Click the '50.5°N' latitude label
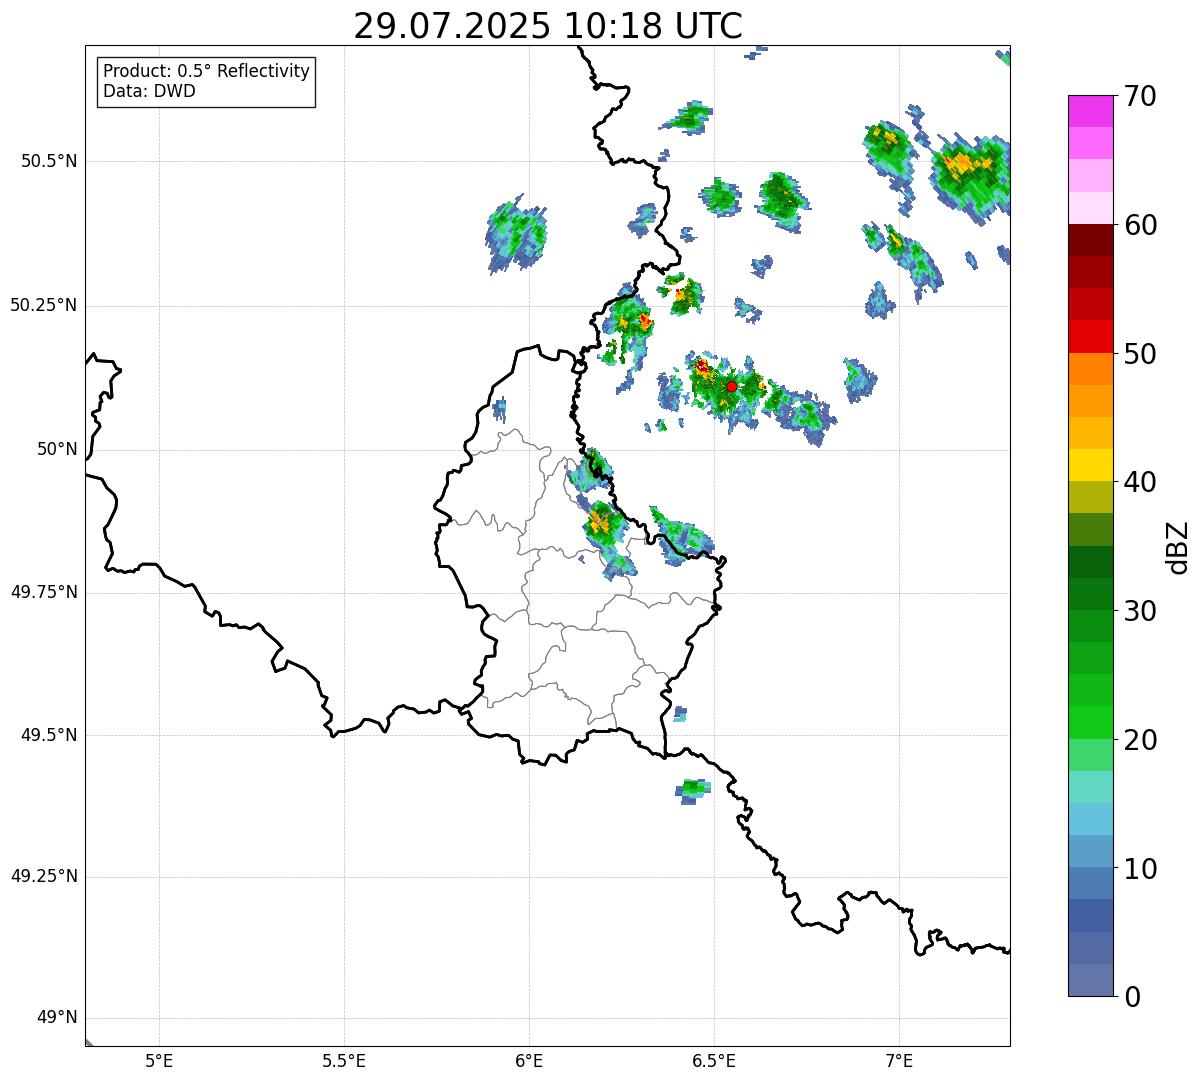 click(x=49, y=161)
